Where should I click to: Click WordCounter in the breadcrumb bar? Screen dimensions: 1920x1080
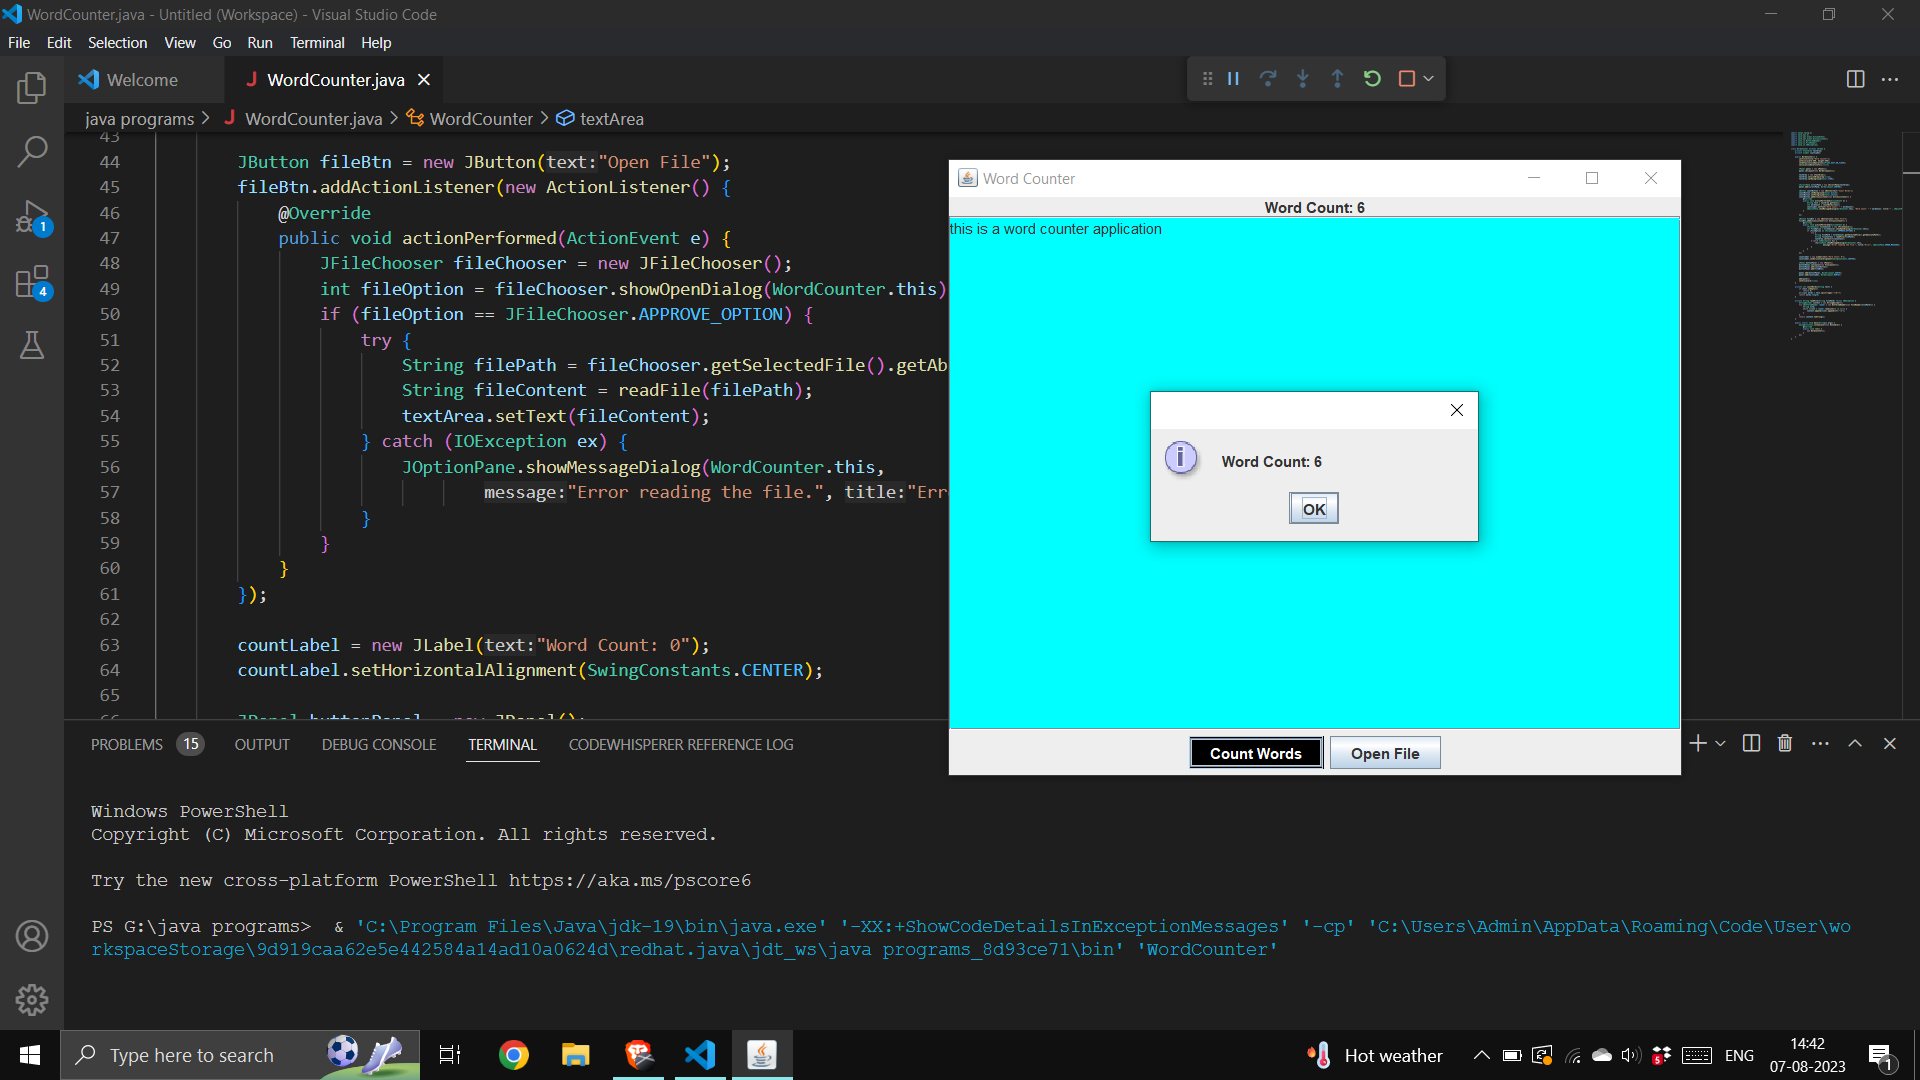480,118
